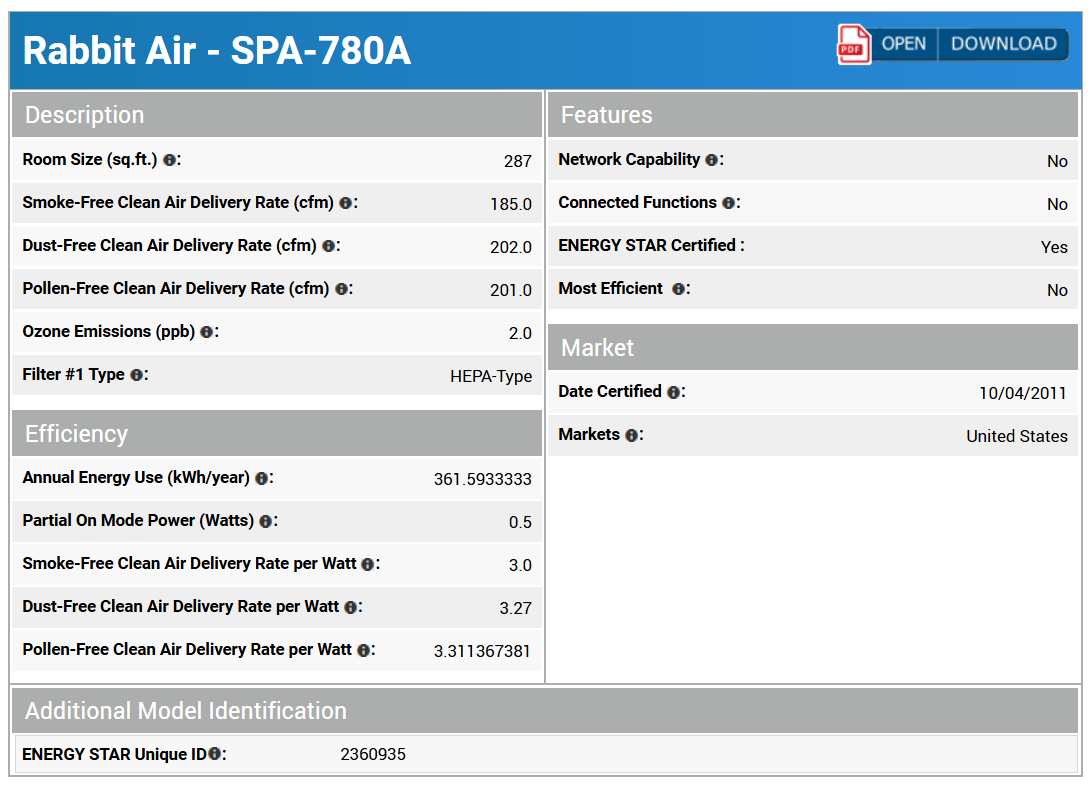Viewport: 1088px width, 786px height.
Task: Click Pollen-Free Rate per Watt info icon
Action: pos(364,650)
